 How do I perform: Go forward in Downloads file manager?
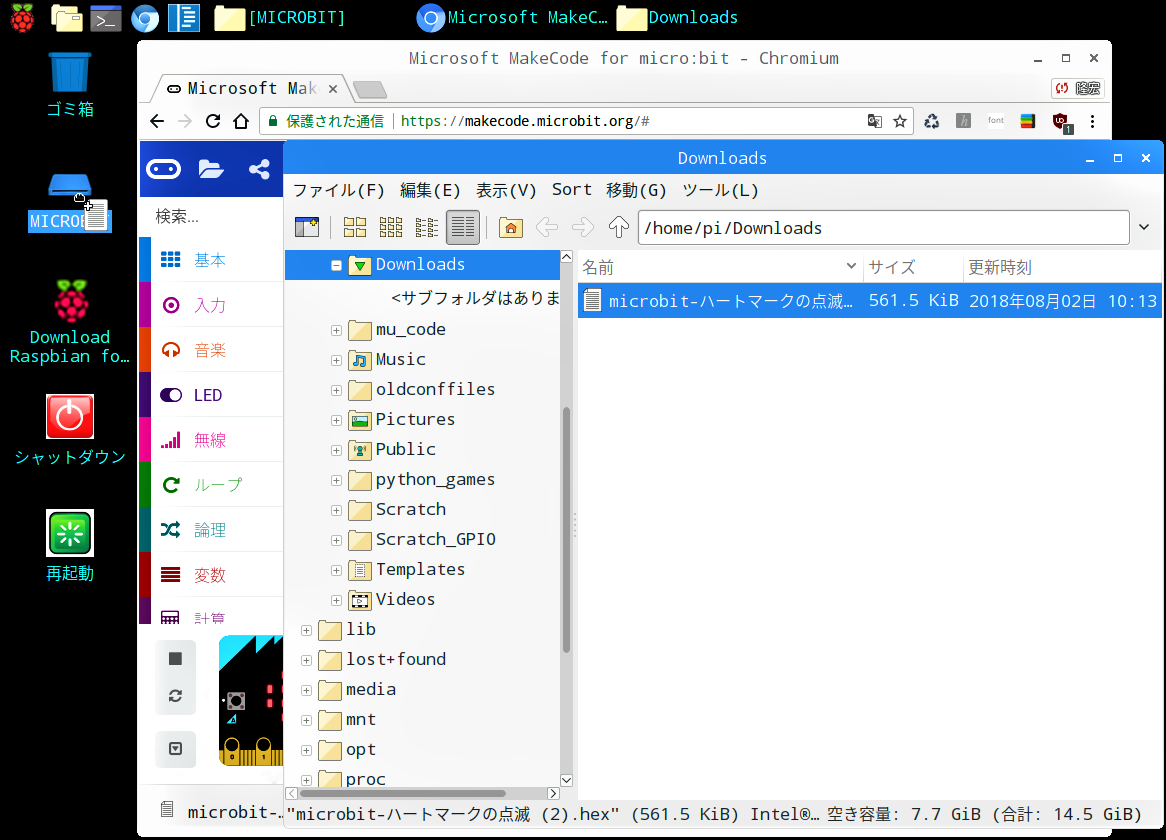pos(582,227)
